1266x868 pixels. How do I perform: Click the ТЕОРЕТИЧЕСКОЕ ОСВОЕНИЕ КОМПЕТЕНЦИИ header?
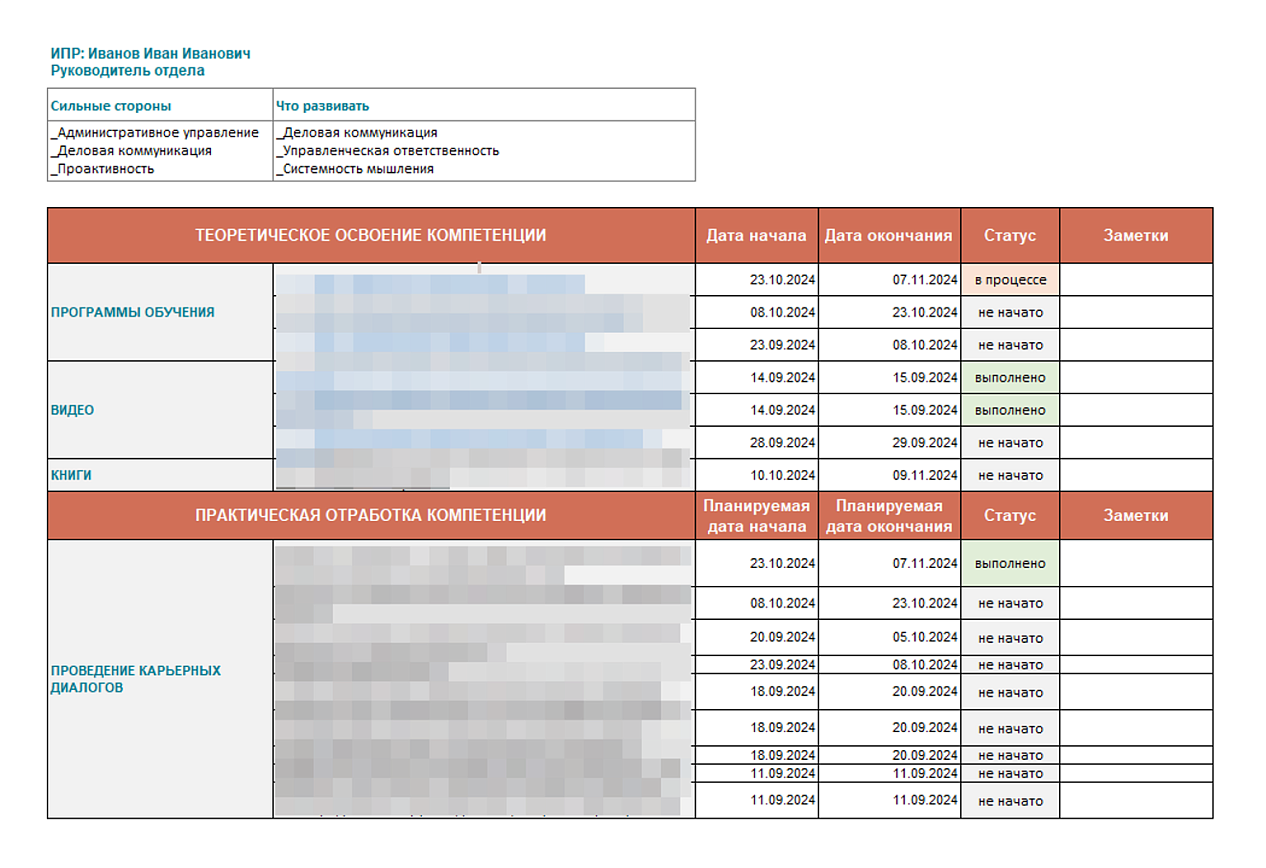coord(371,236)
